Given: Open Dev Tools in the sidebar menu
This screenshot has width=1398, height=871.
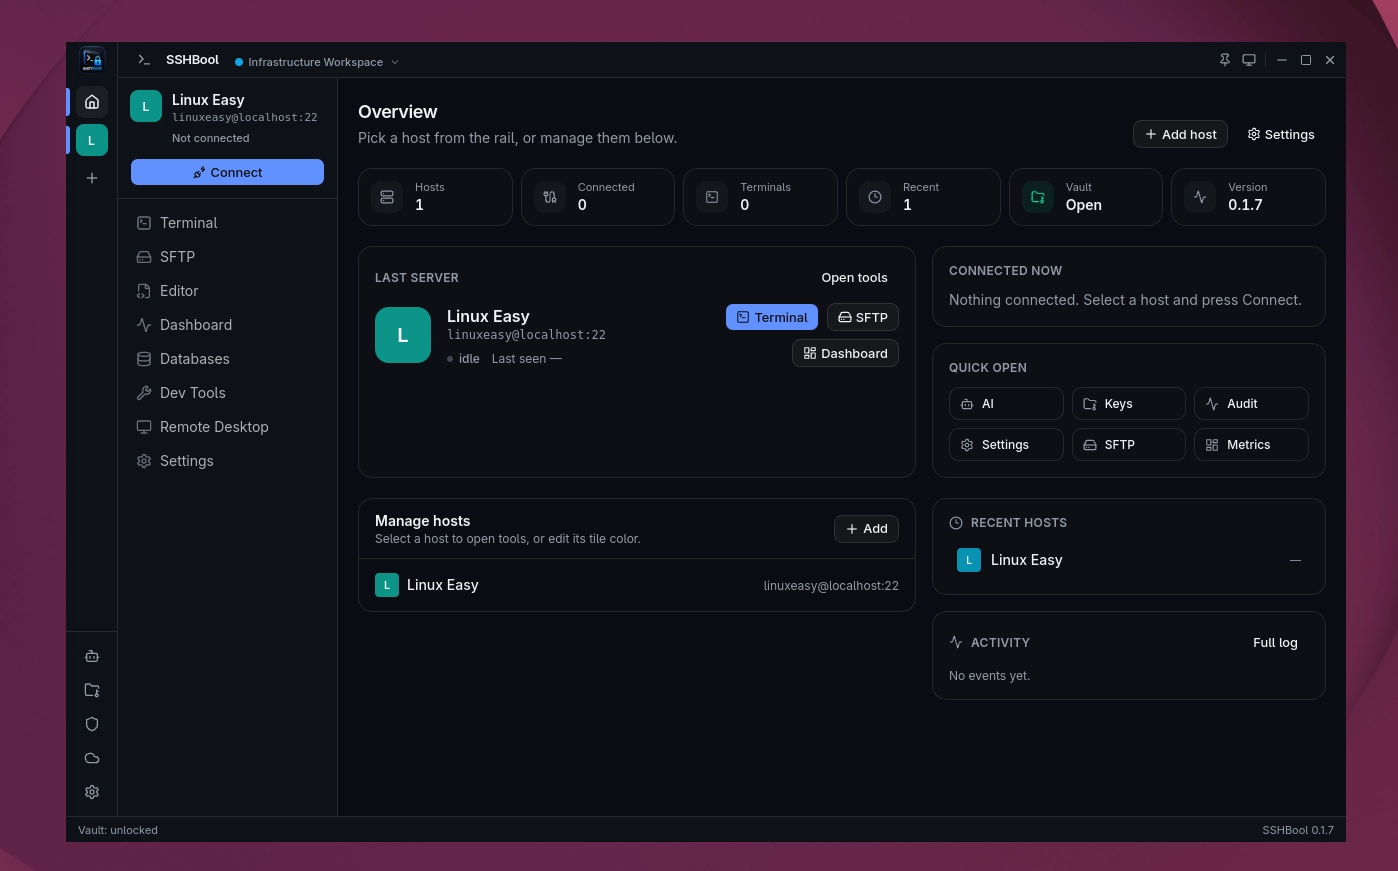Looking at the screenshot, I should coord(227,393).
